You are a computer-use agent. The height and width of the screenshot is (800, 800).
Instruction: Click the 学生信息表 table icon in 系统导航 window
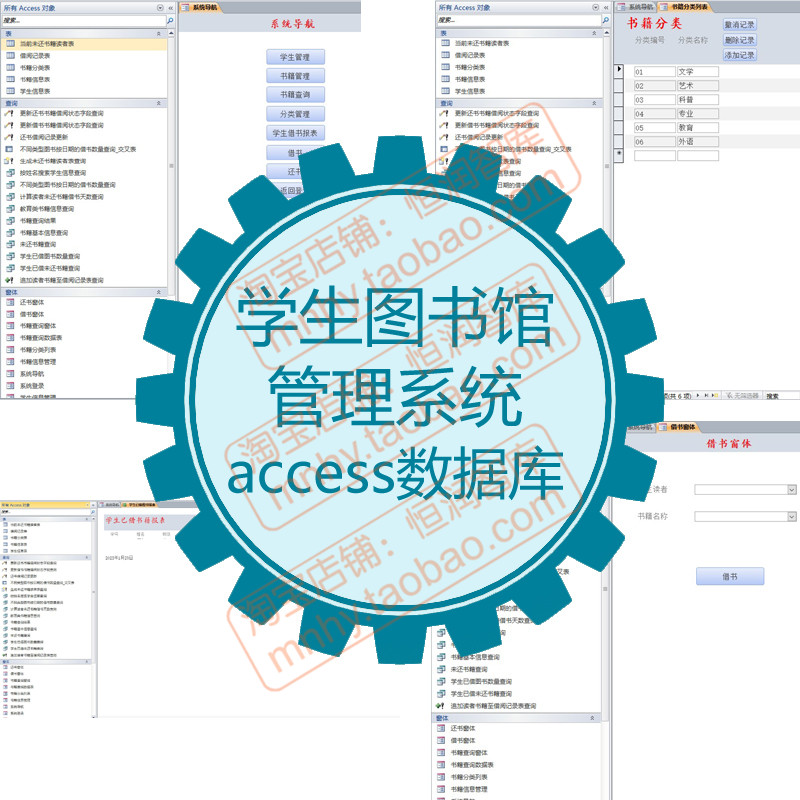pyautogui.click(x=10, y=91)
